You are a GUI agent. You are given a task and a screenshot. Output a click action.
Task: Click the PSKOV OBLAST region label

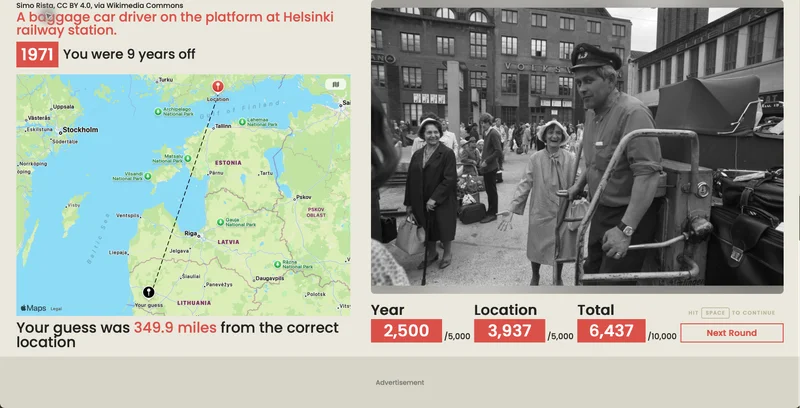(316, 212)
